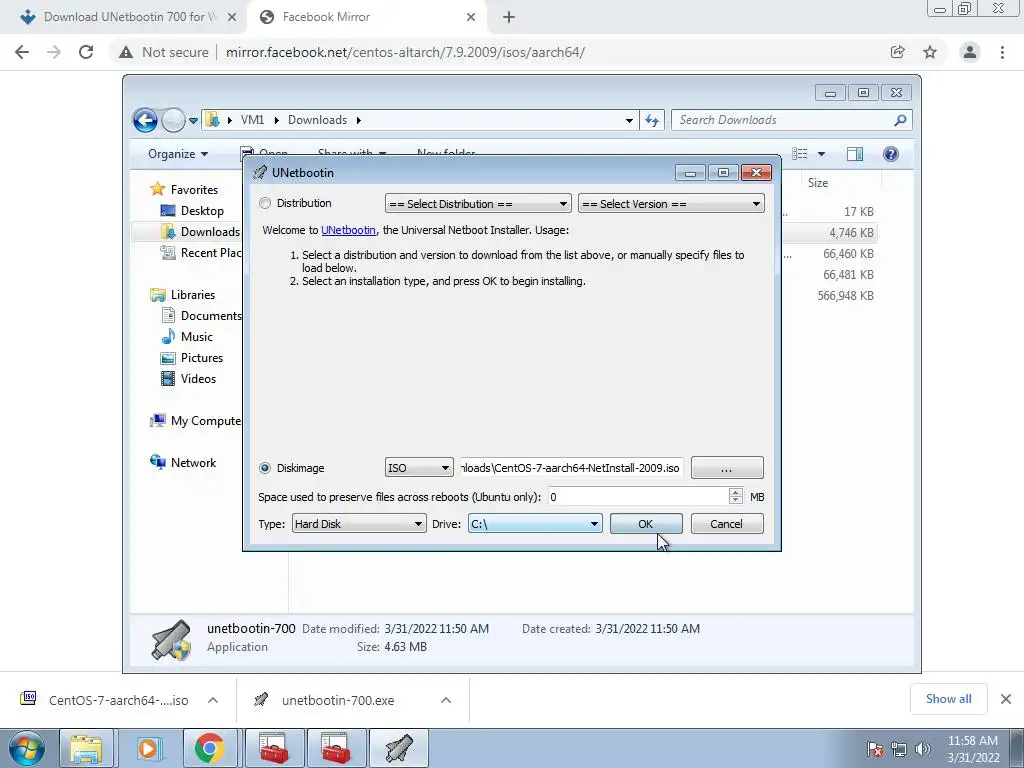Click the share page icon in address bar
This screenshot has width=1024, height=768.
click(x=898, y=52)
